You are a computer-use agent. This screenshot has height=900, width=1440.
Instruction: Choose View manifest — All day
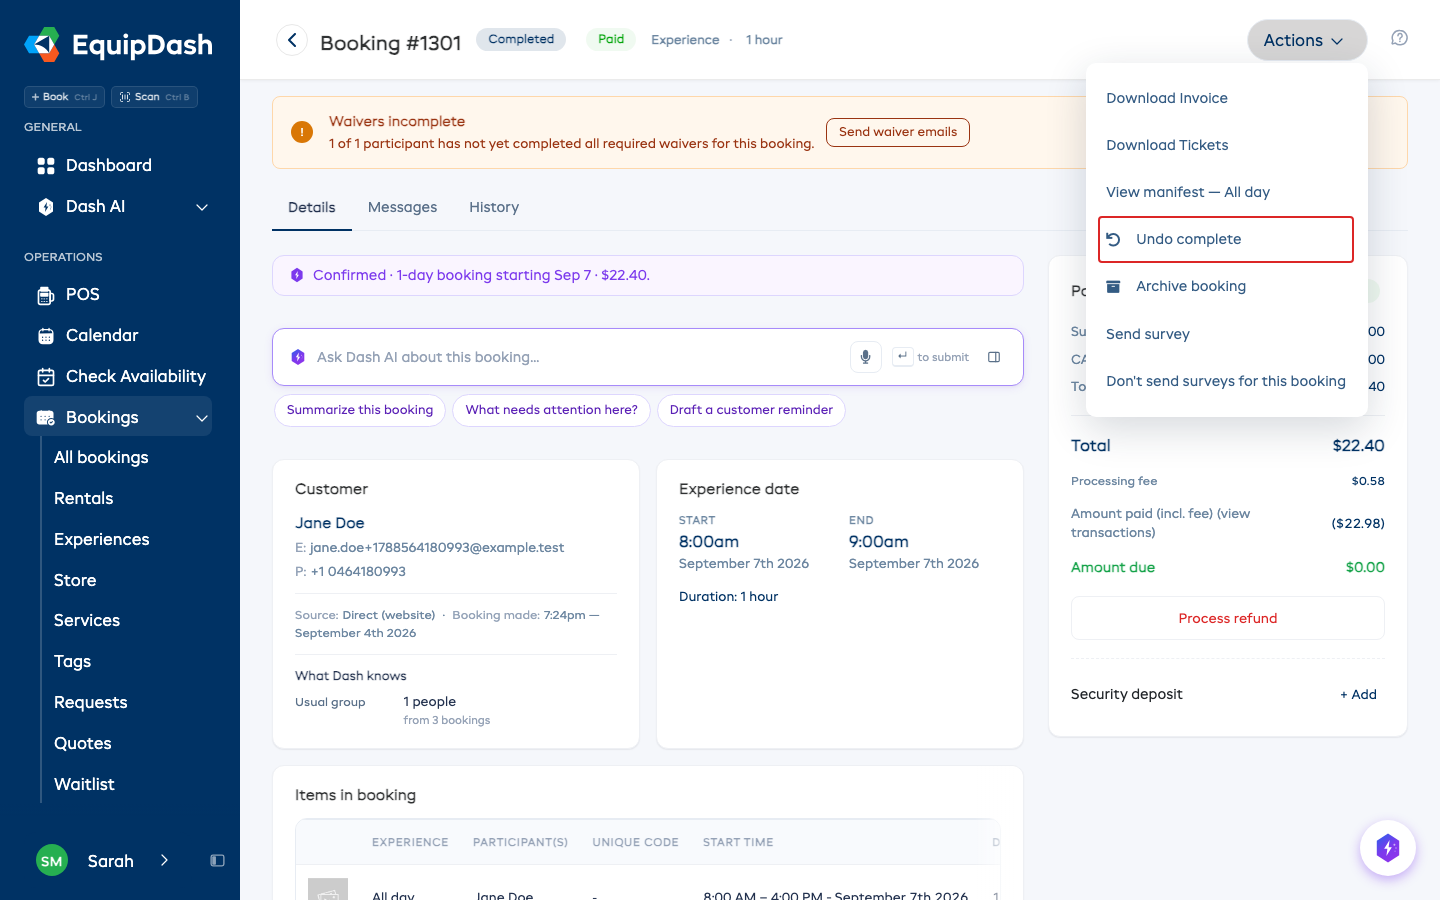click(x=1226, y=192)
